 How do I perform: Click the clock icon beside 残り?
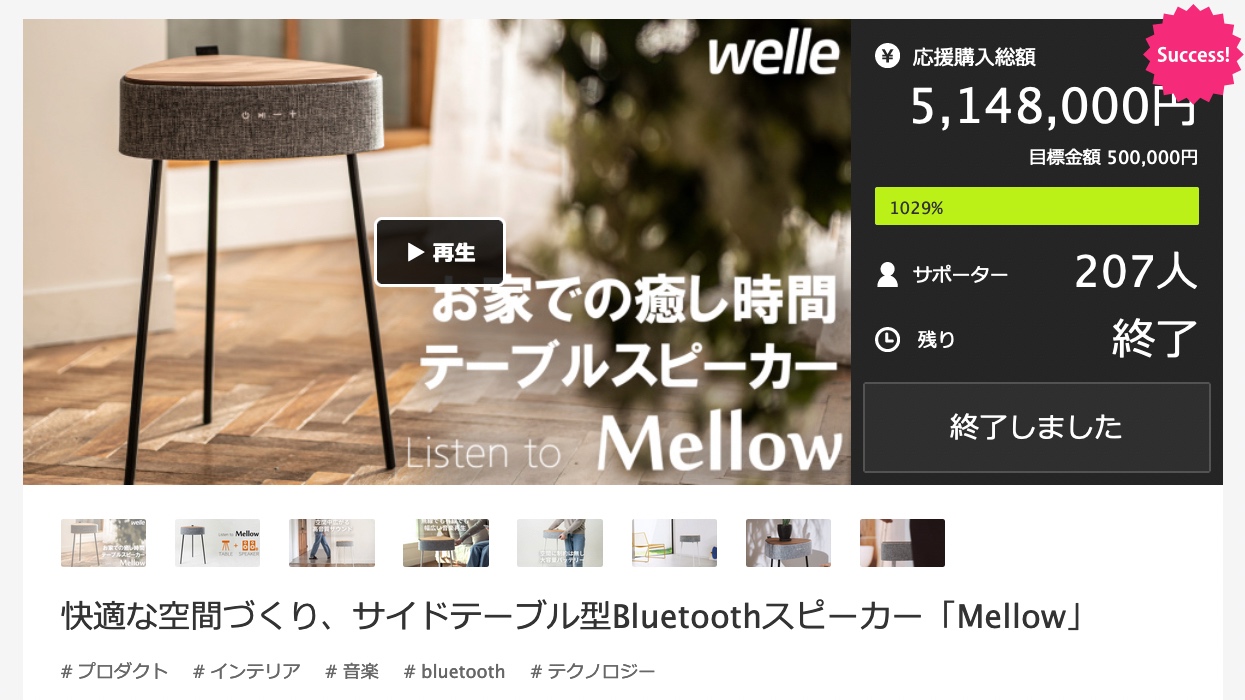[x=887, y=340]
